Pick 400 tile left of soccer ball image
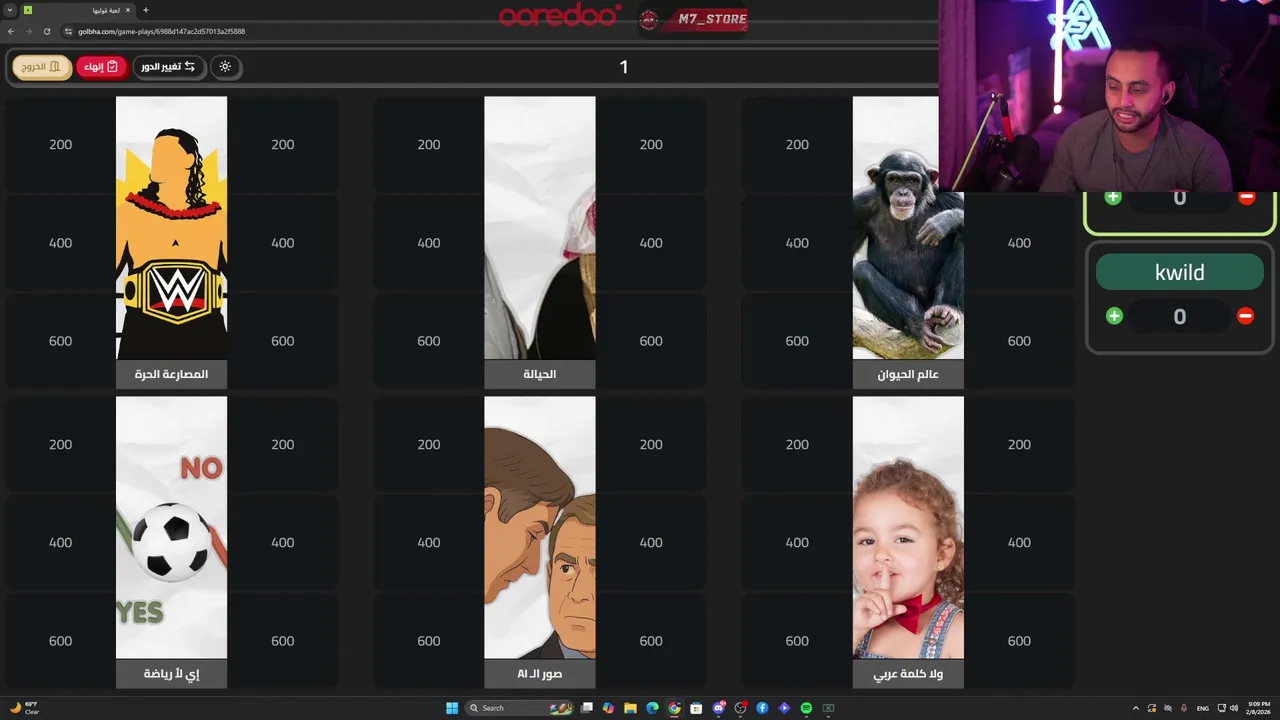Viewport: 1280px width, 720px height. (x=61, y=542)
